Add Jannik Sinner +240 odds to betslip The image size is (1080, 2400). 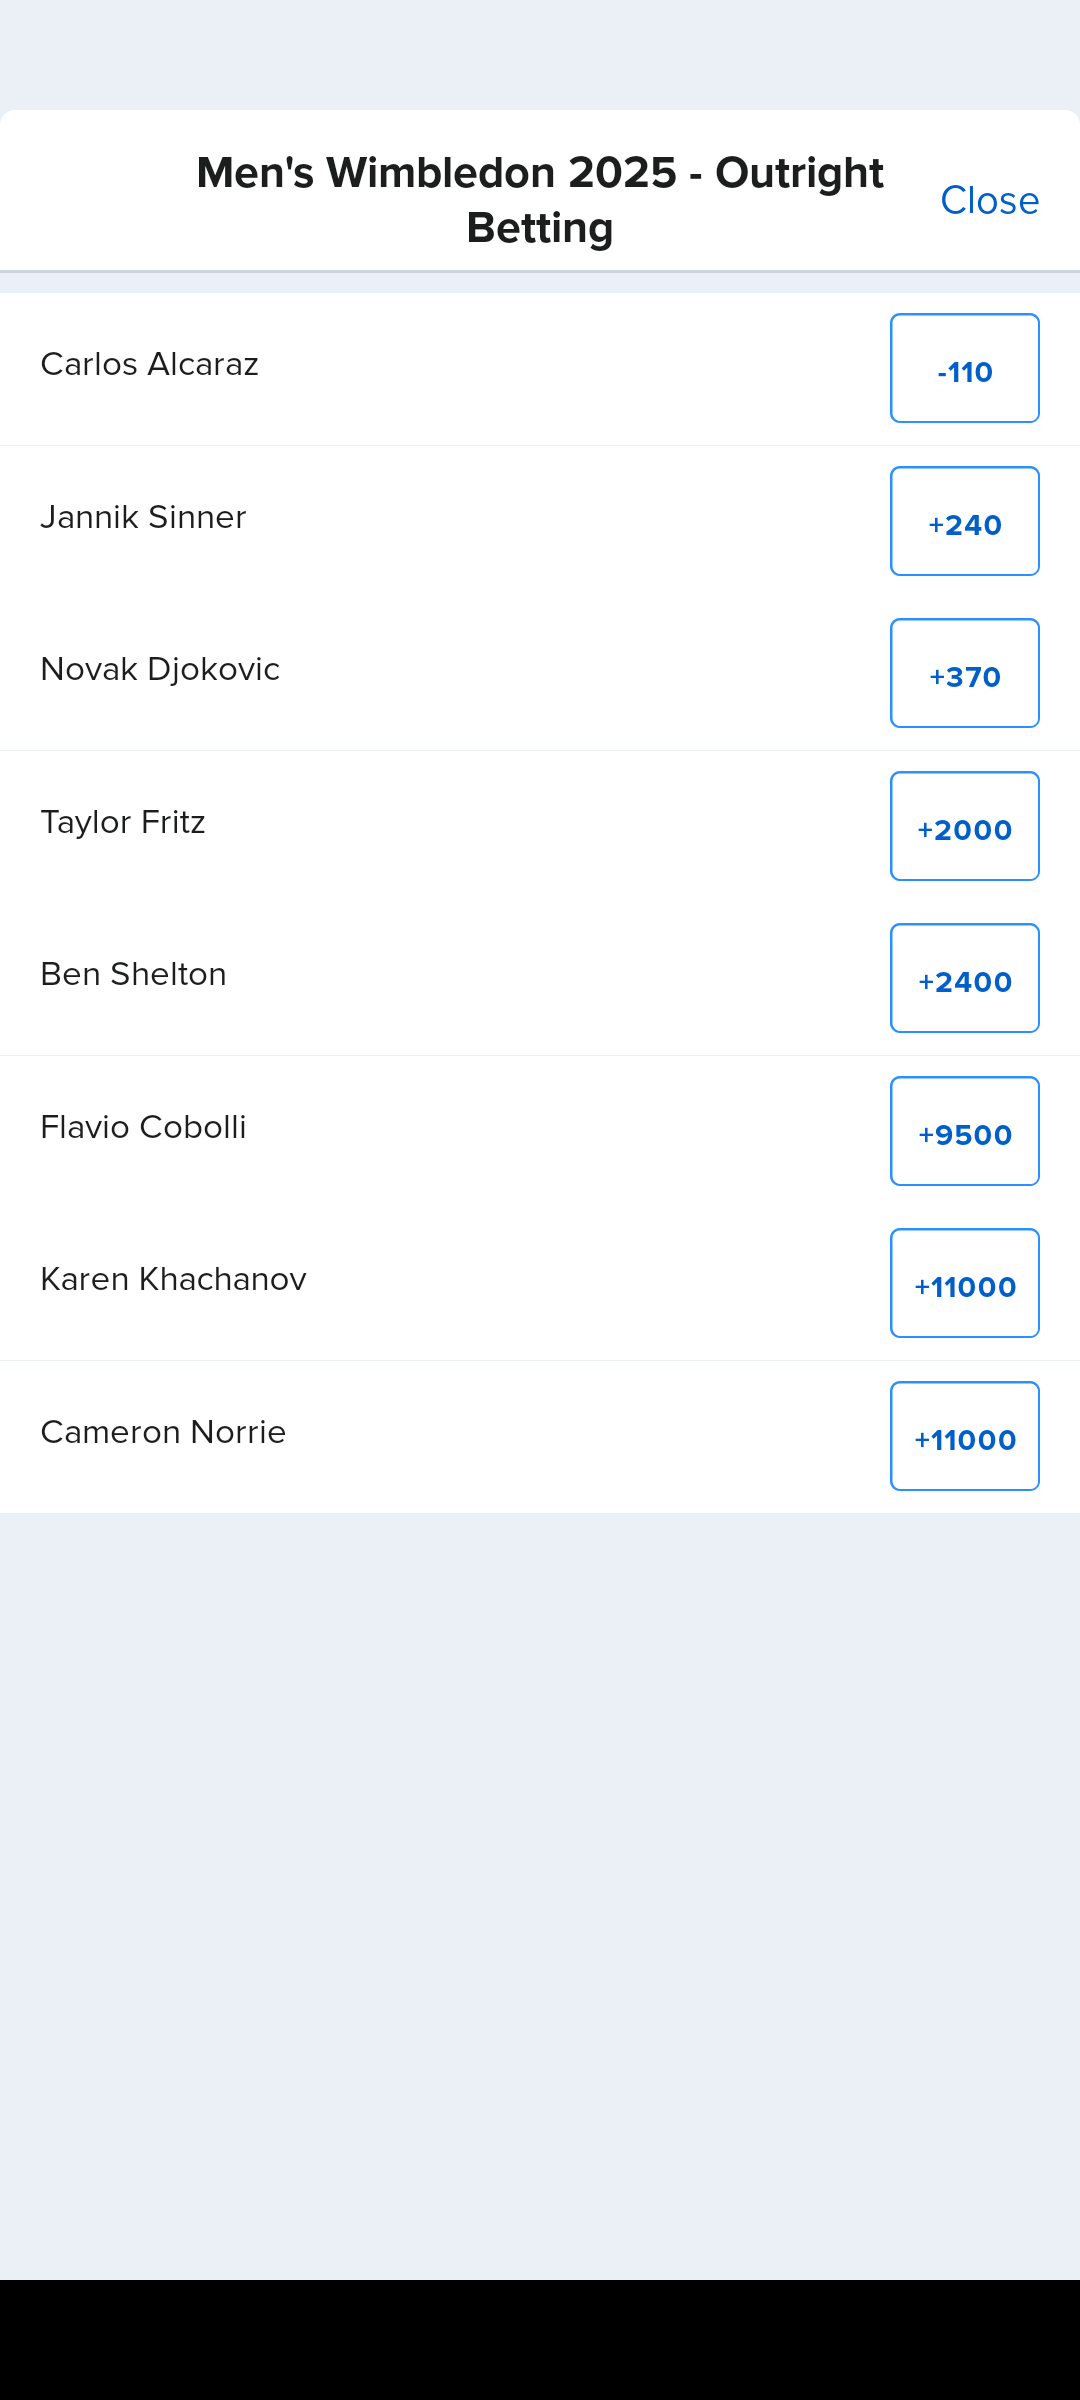pos(964,522)
